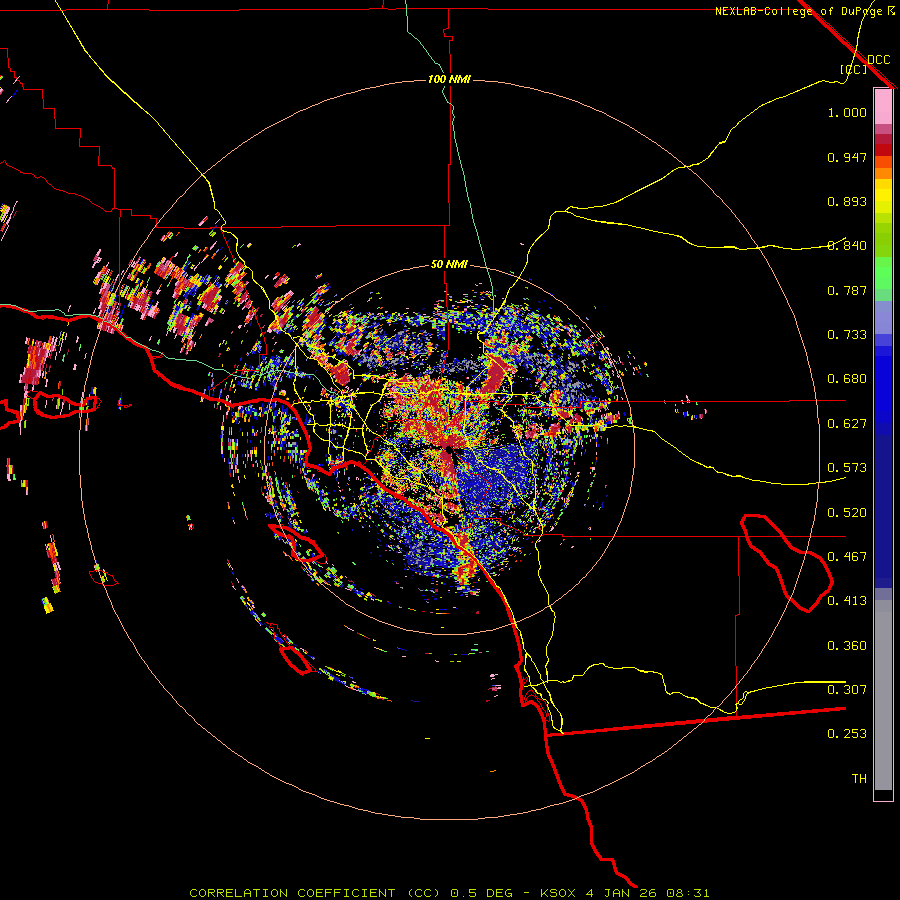Click the 1.000 value on the color scale
Image resolution: width=900 pixels, height=900 pixels.
(x=847, y=112)
